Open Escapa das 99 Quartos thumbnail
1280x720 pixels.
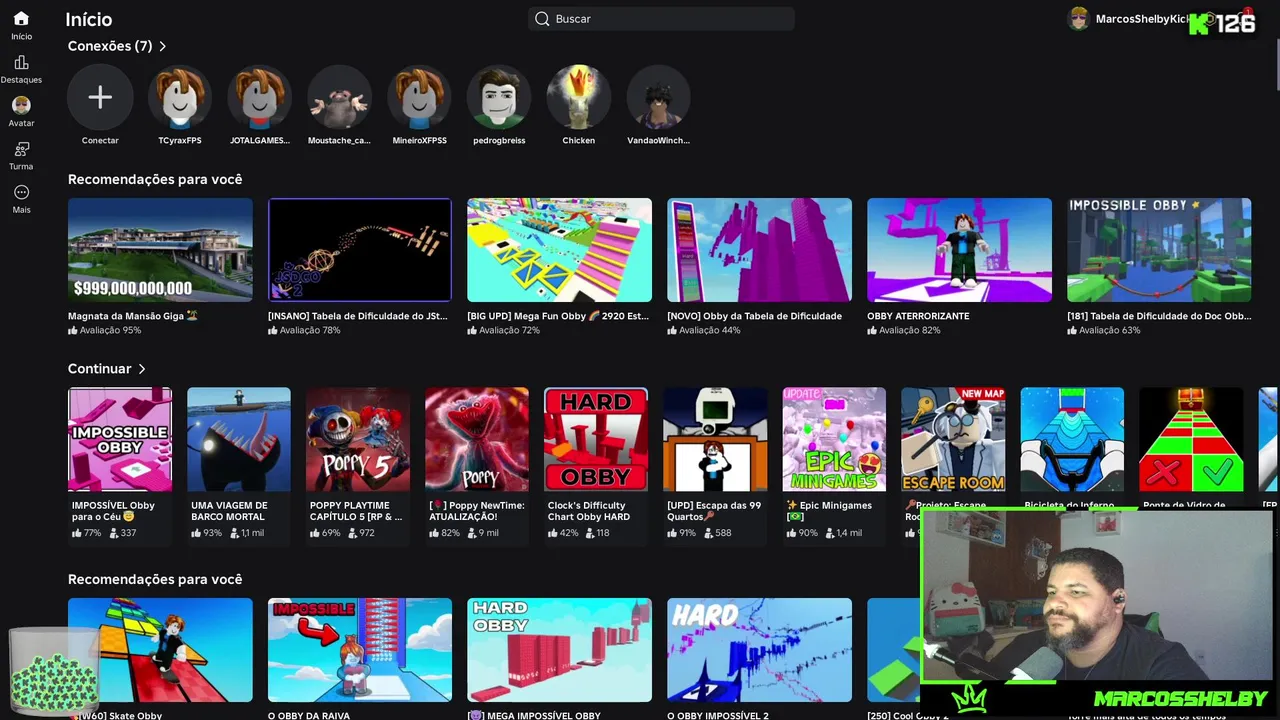point(715,440)
